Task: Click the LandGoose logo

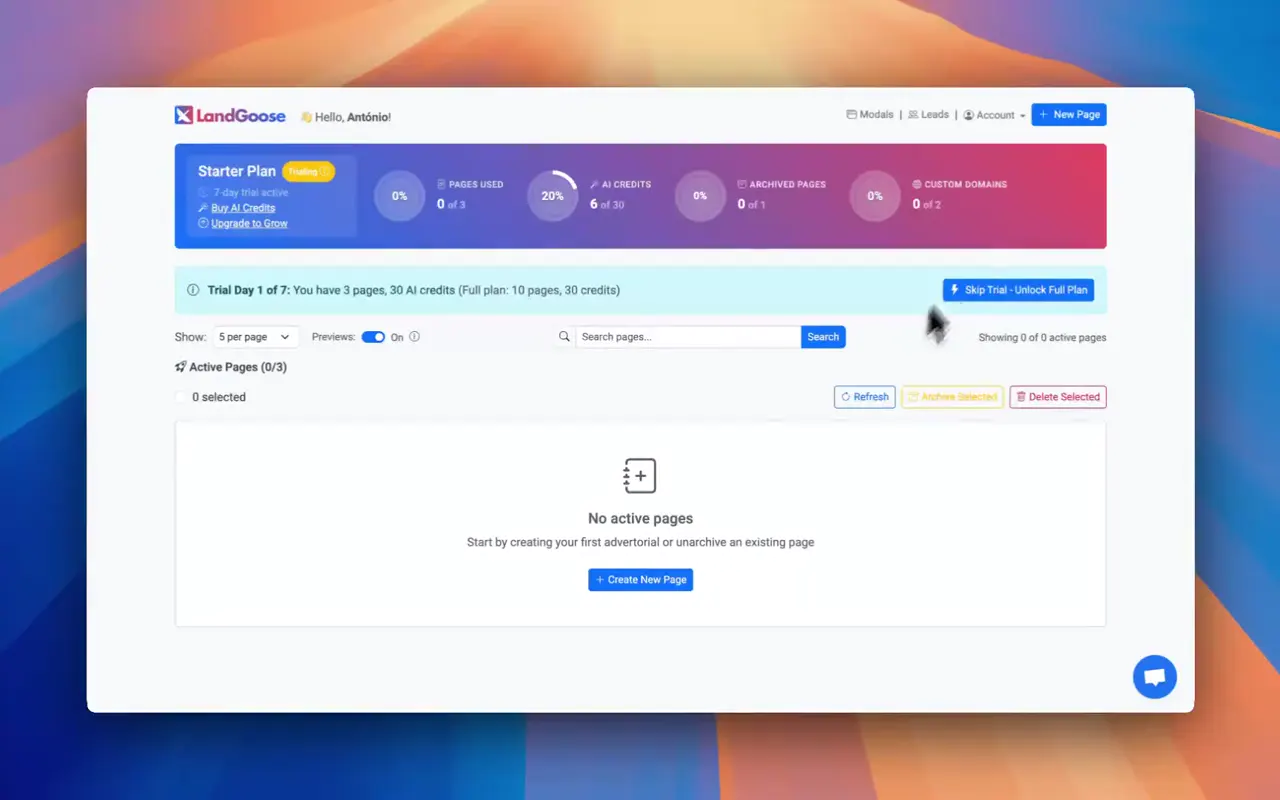Action: click(230, 116)
